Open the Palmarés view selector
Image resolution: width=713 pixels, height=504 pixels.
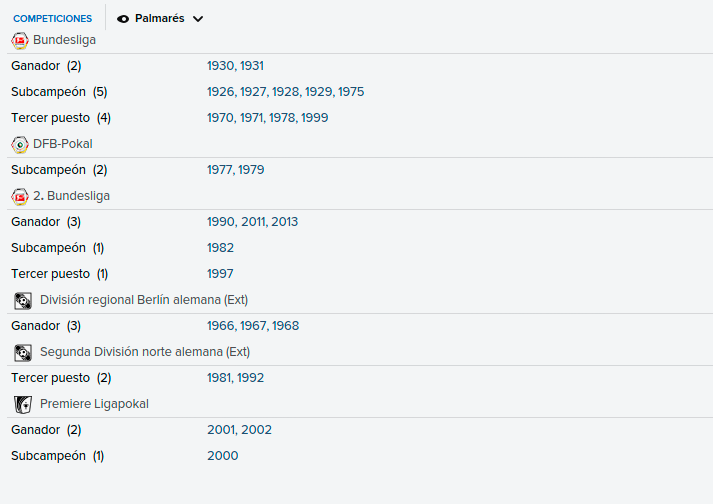coord(160,19)
